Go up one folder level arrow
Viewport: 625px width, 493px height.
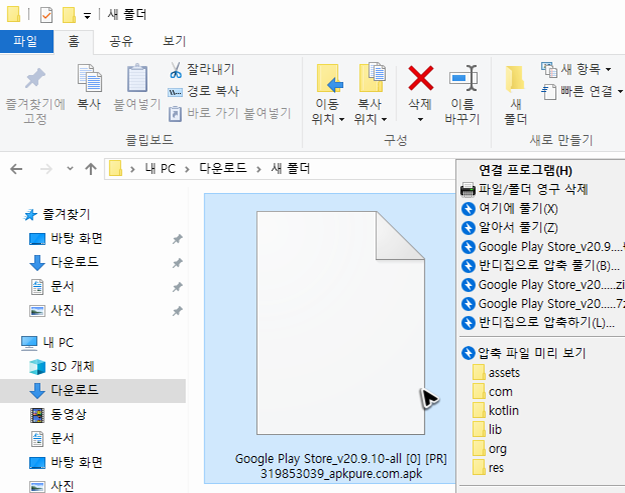91,169
